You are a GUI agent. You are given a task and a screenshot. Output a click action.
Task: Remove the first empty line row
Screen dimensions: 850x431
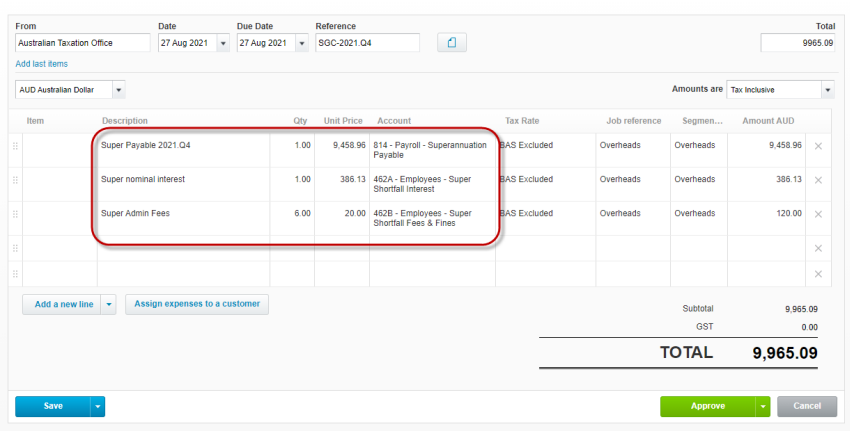coord(818,248)
